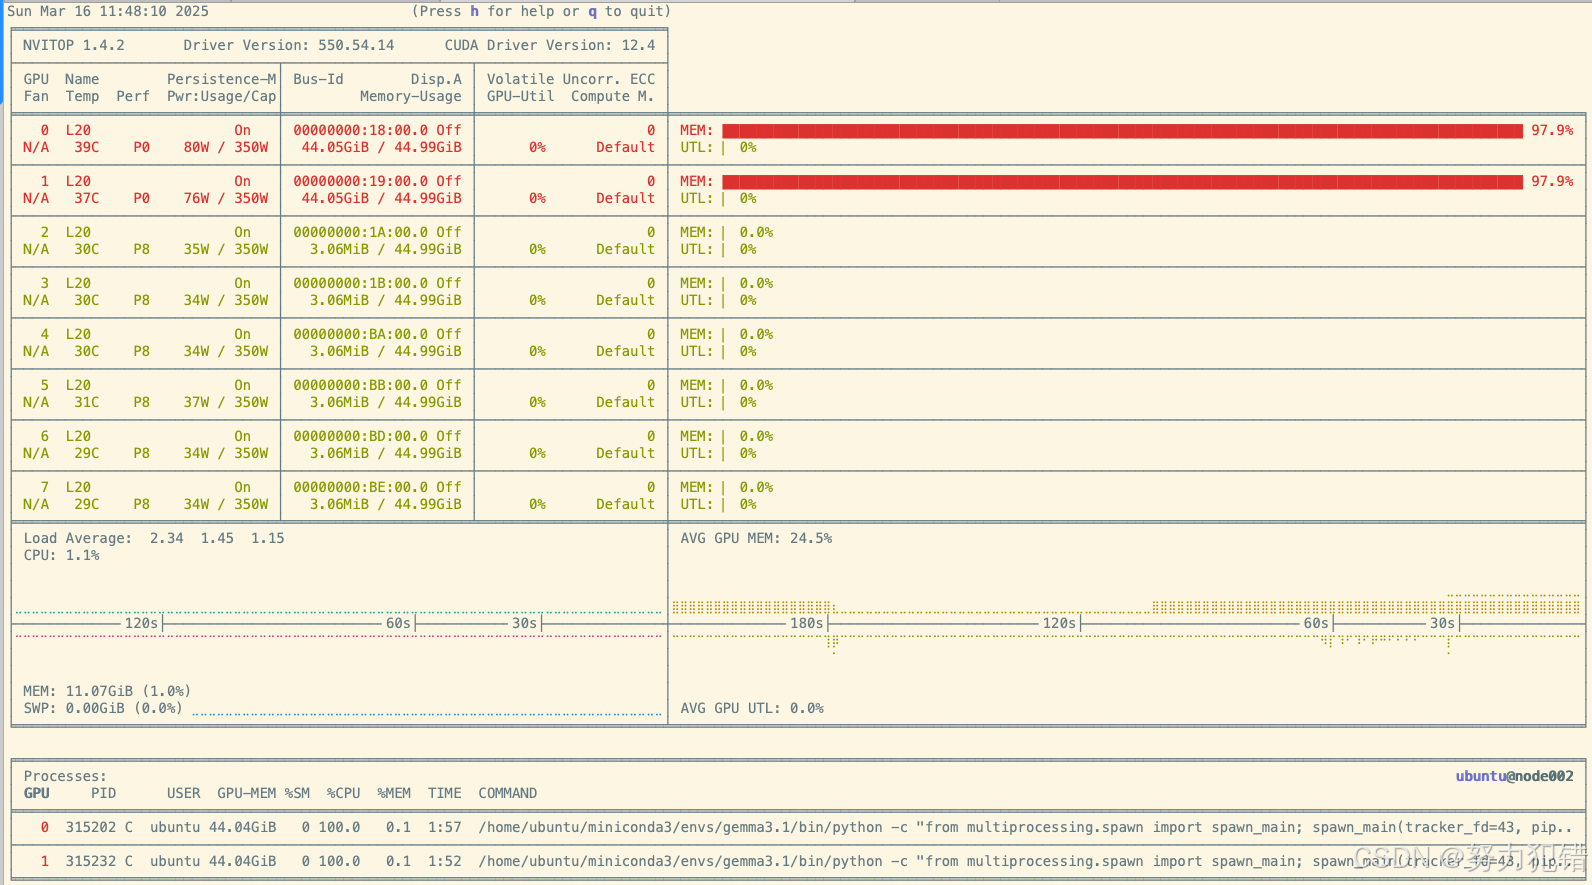Screen dimensions: 1592x885
Task: Click the 'q' quit key hint
Action: (592, 11)
